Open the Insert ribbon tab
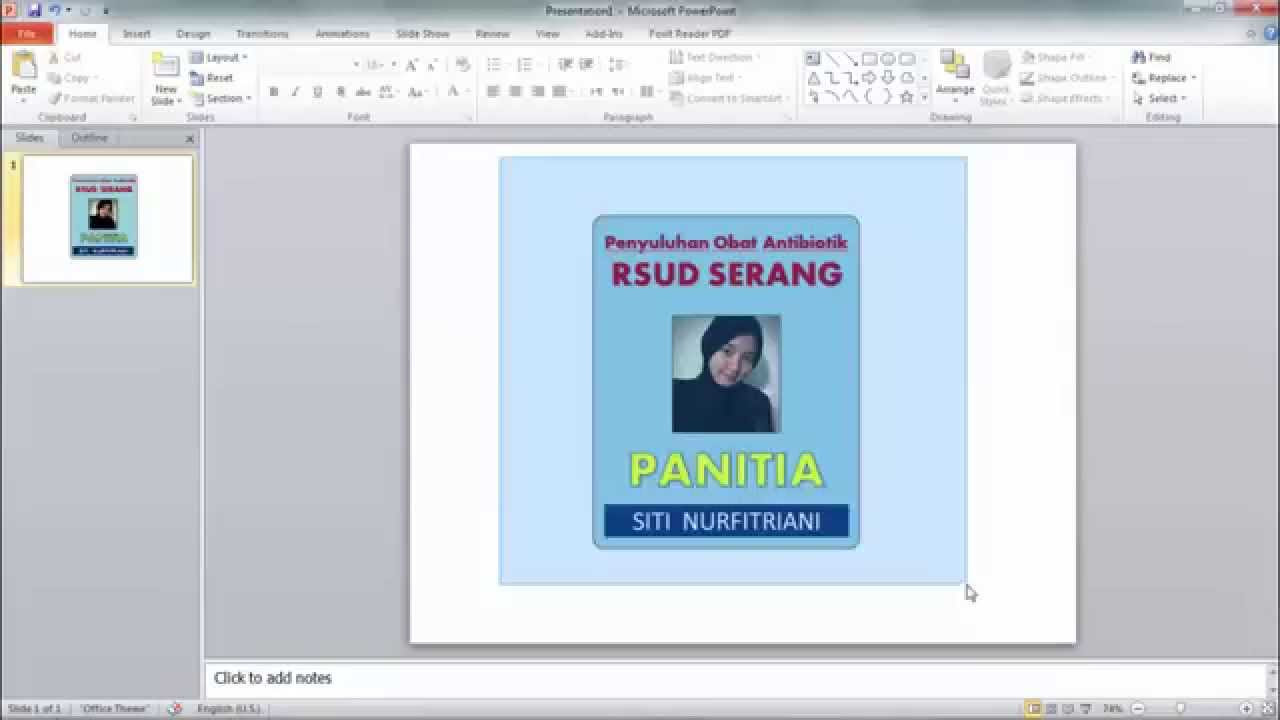The height and width of the screenshot is (720, 1280). [136, 34]
